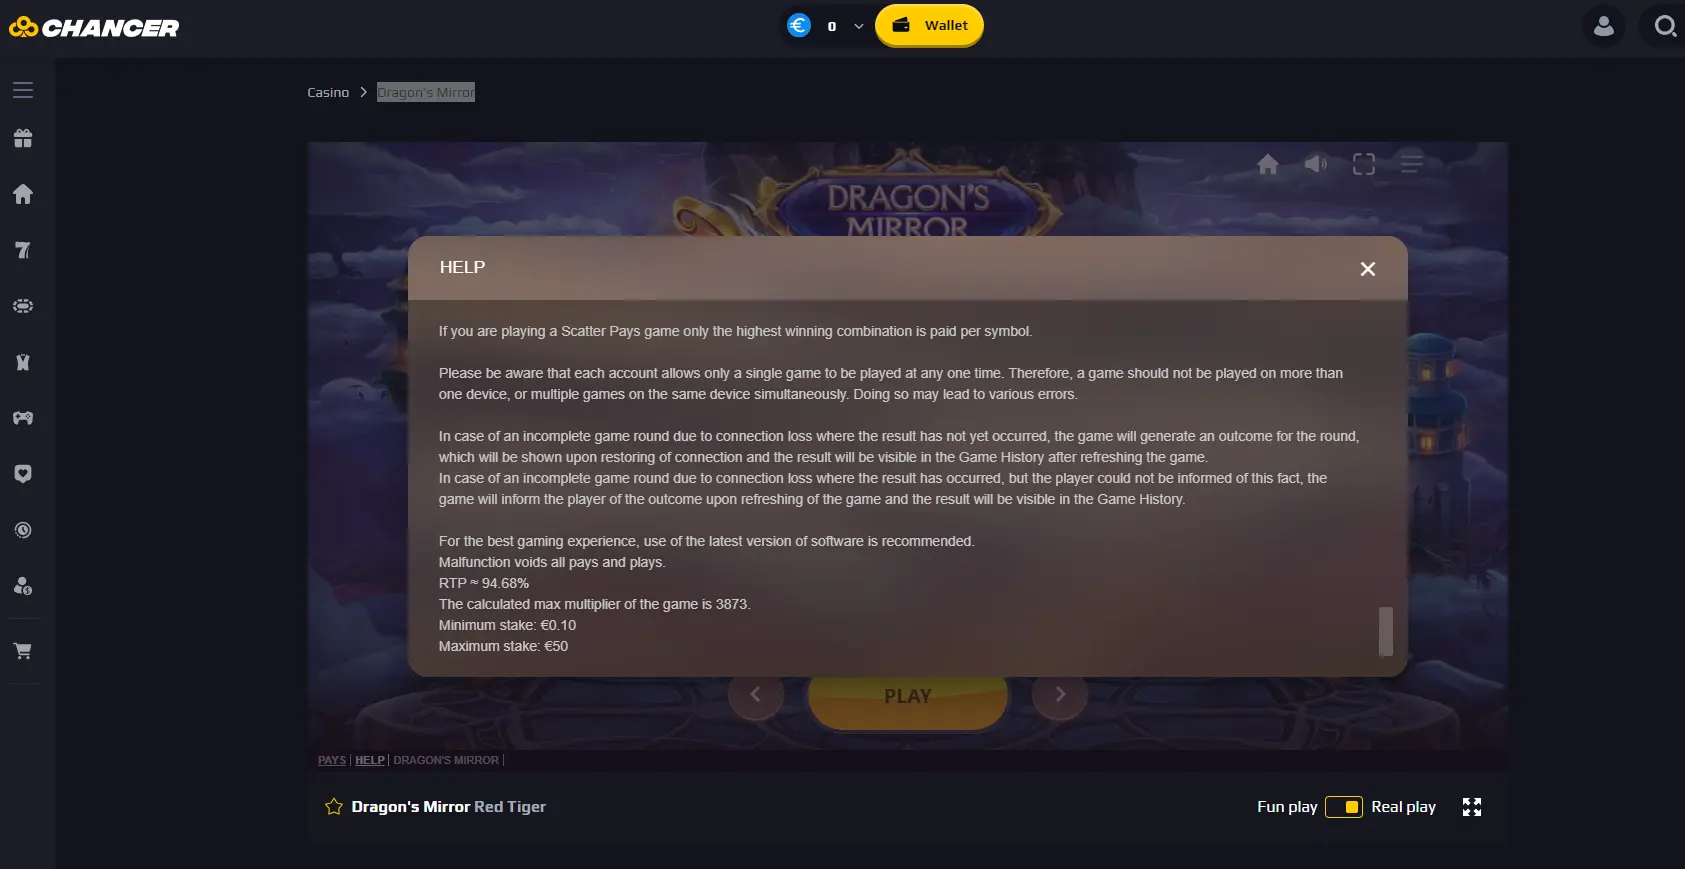Go to home via sidebar house icon

23,194
